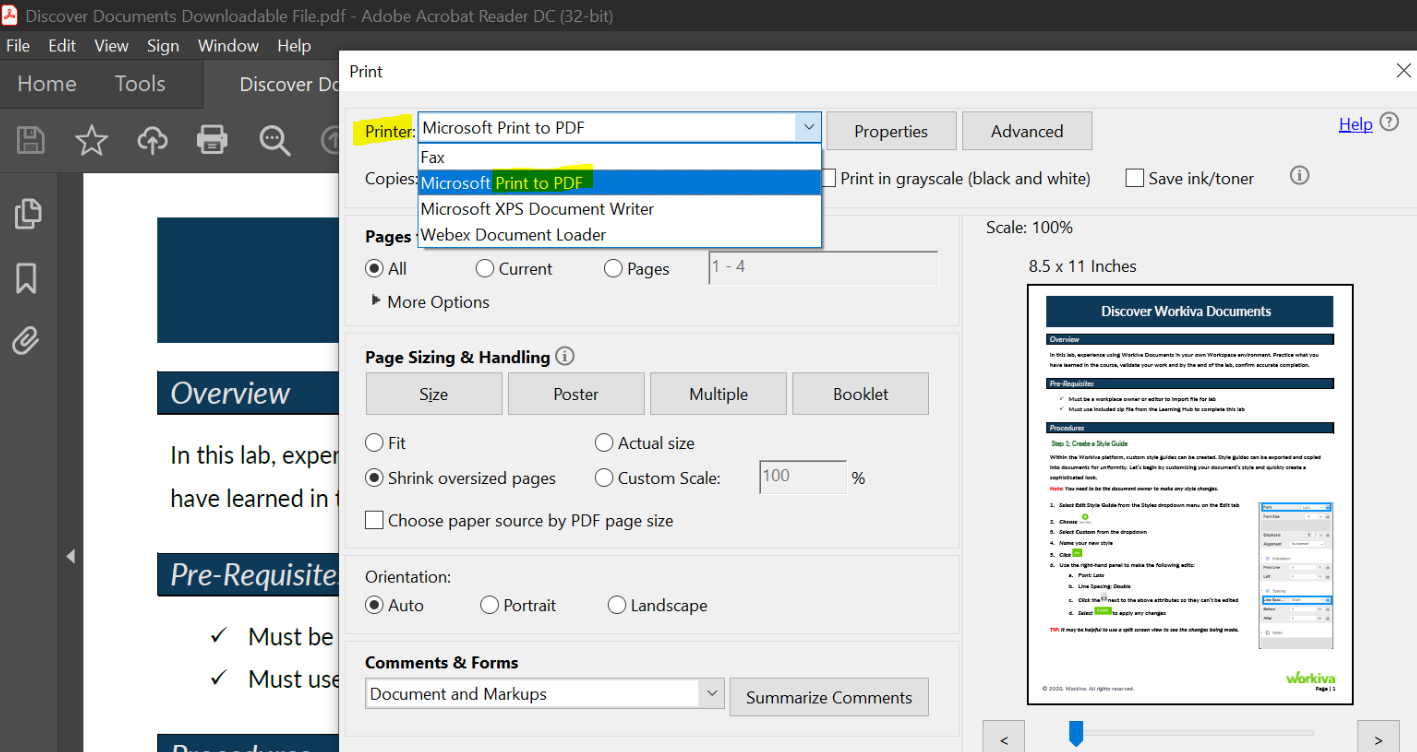The height and width of the screenshot is (752, 1417).
Task: Open the attachments paperclip icon
Action: point(26,342)
